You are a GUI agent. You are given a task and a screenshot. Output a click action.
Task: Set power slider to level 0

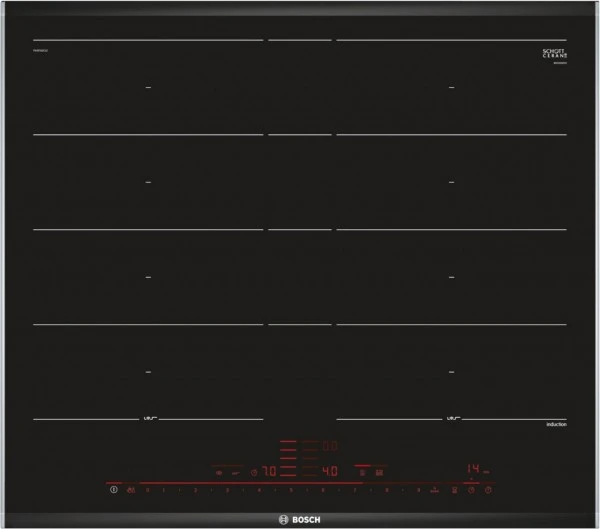[147, 490]
